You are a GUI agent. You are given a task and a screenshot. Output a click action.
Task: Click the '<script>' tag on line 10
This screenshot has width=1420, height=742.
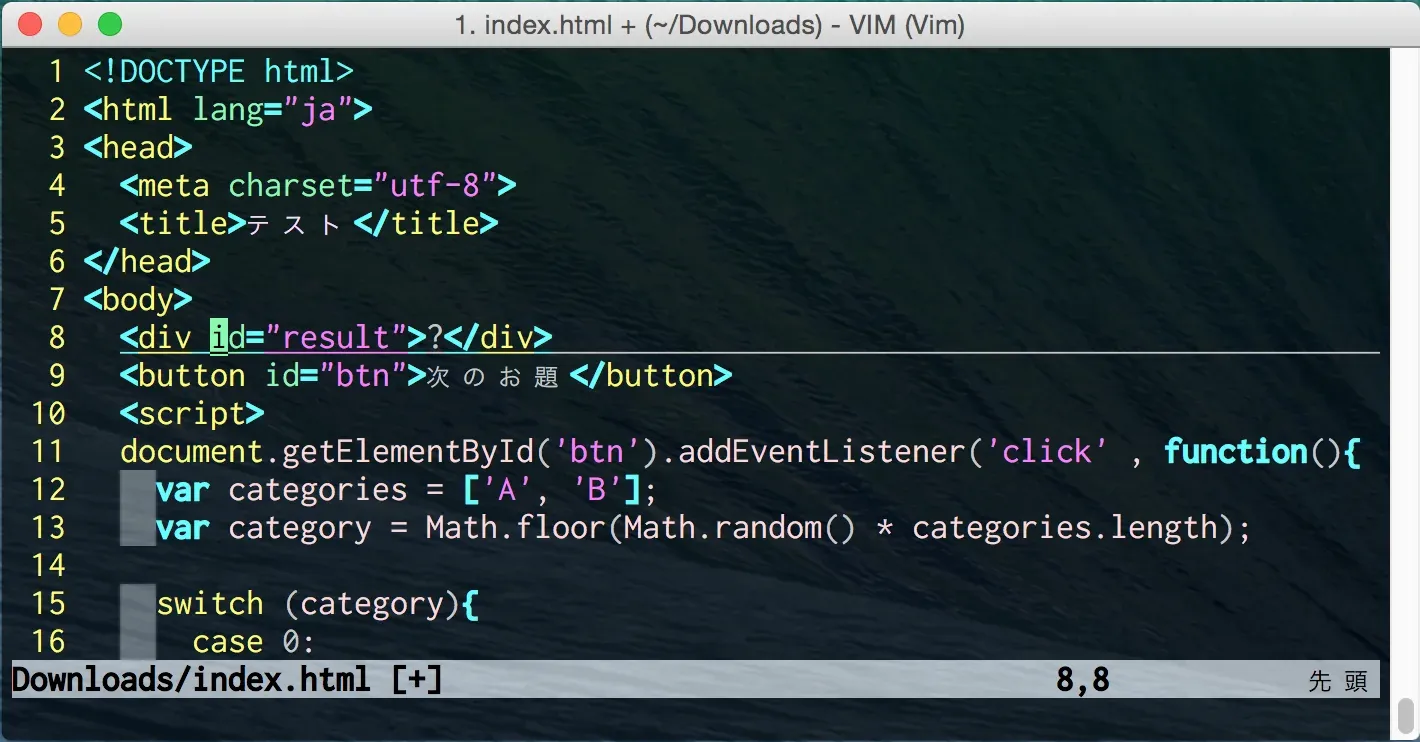pyautogui.click(x=192, y=414)
